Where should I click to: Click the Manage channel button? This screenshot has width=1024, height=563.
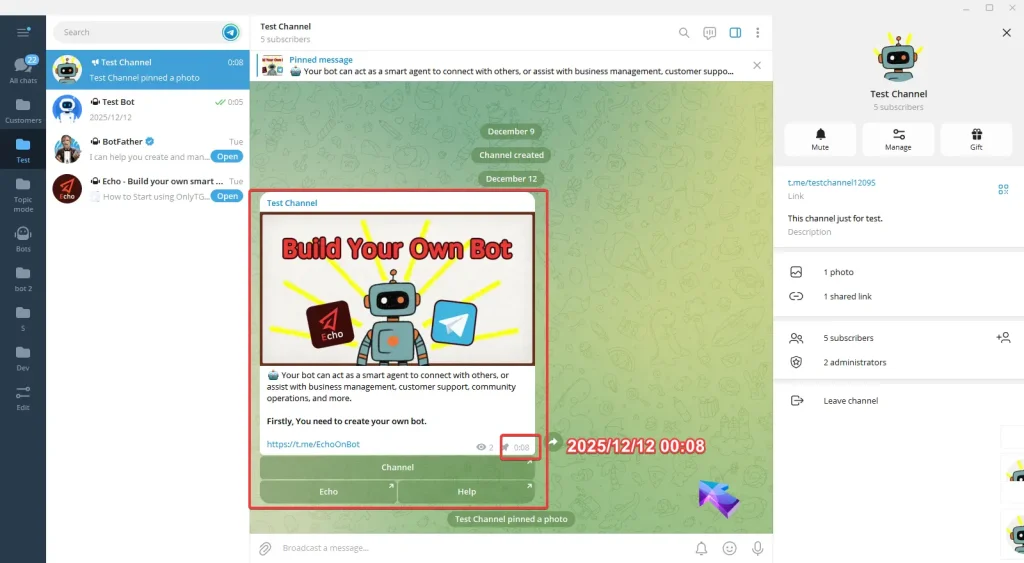(x=898, y=139)
